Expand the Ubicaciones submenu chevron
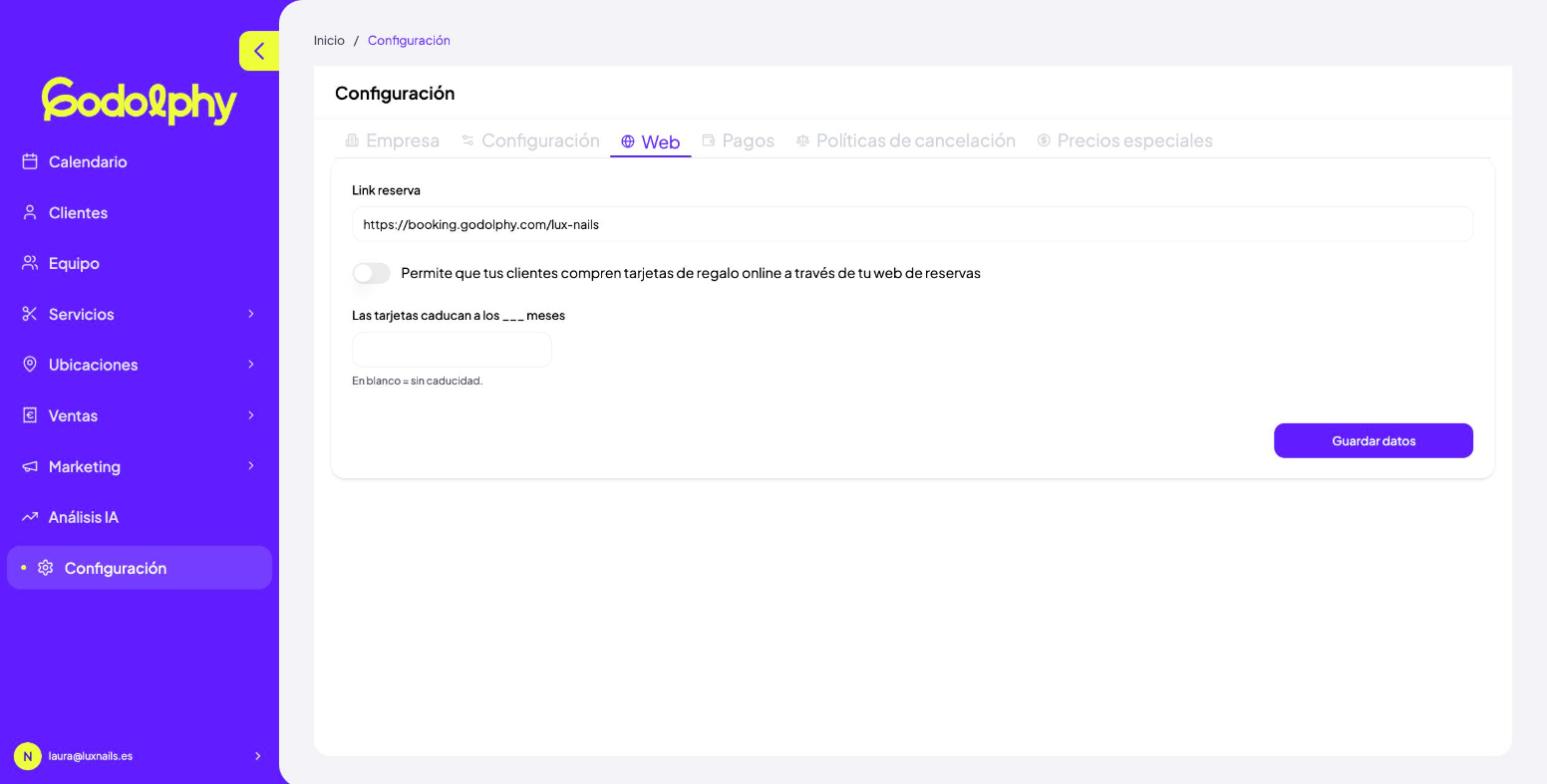Viewport: 1547px width, 784px height. click(x=251, y=365)
